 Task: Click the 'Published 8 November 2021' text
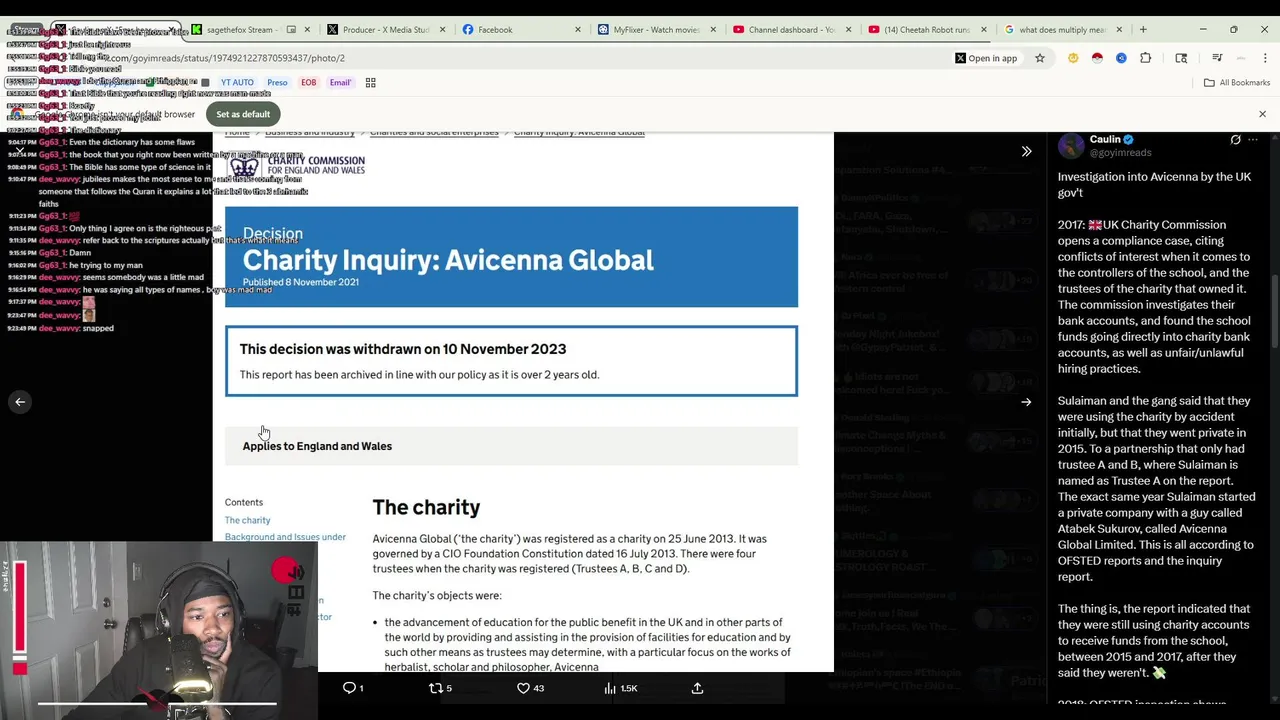(x=300, y=282)
